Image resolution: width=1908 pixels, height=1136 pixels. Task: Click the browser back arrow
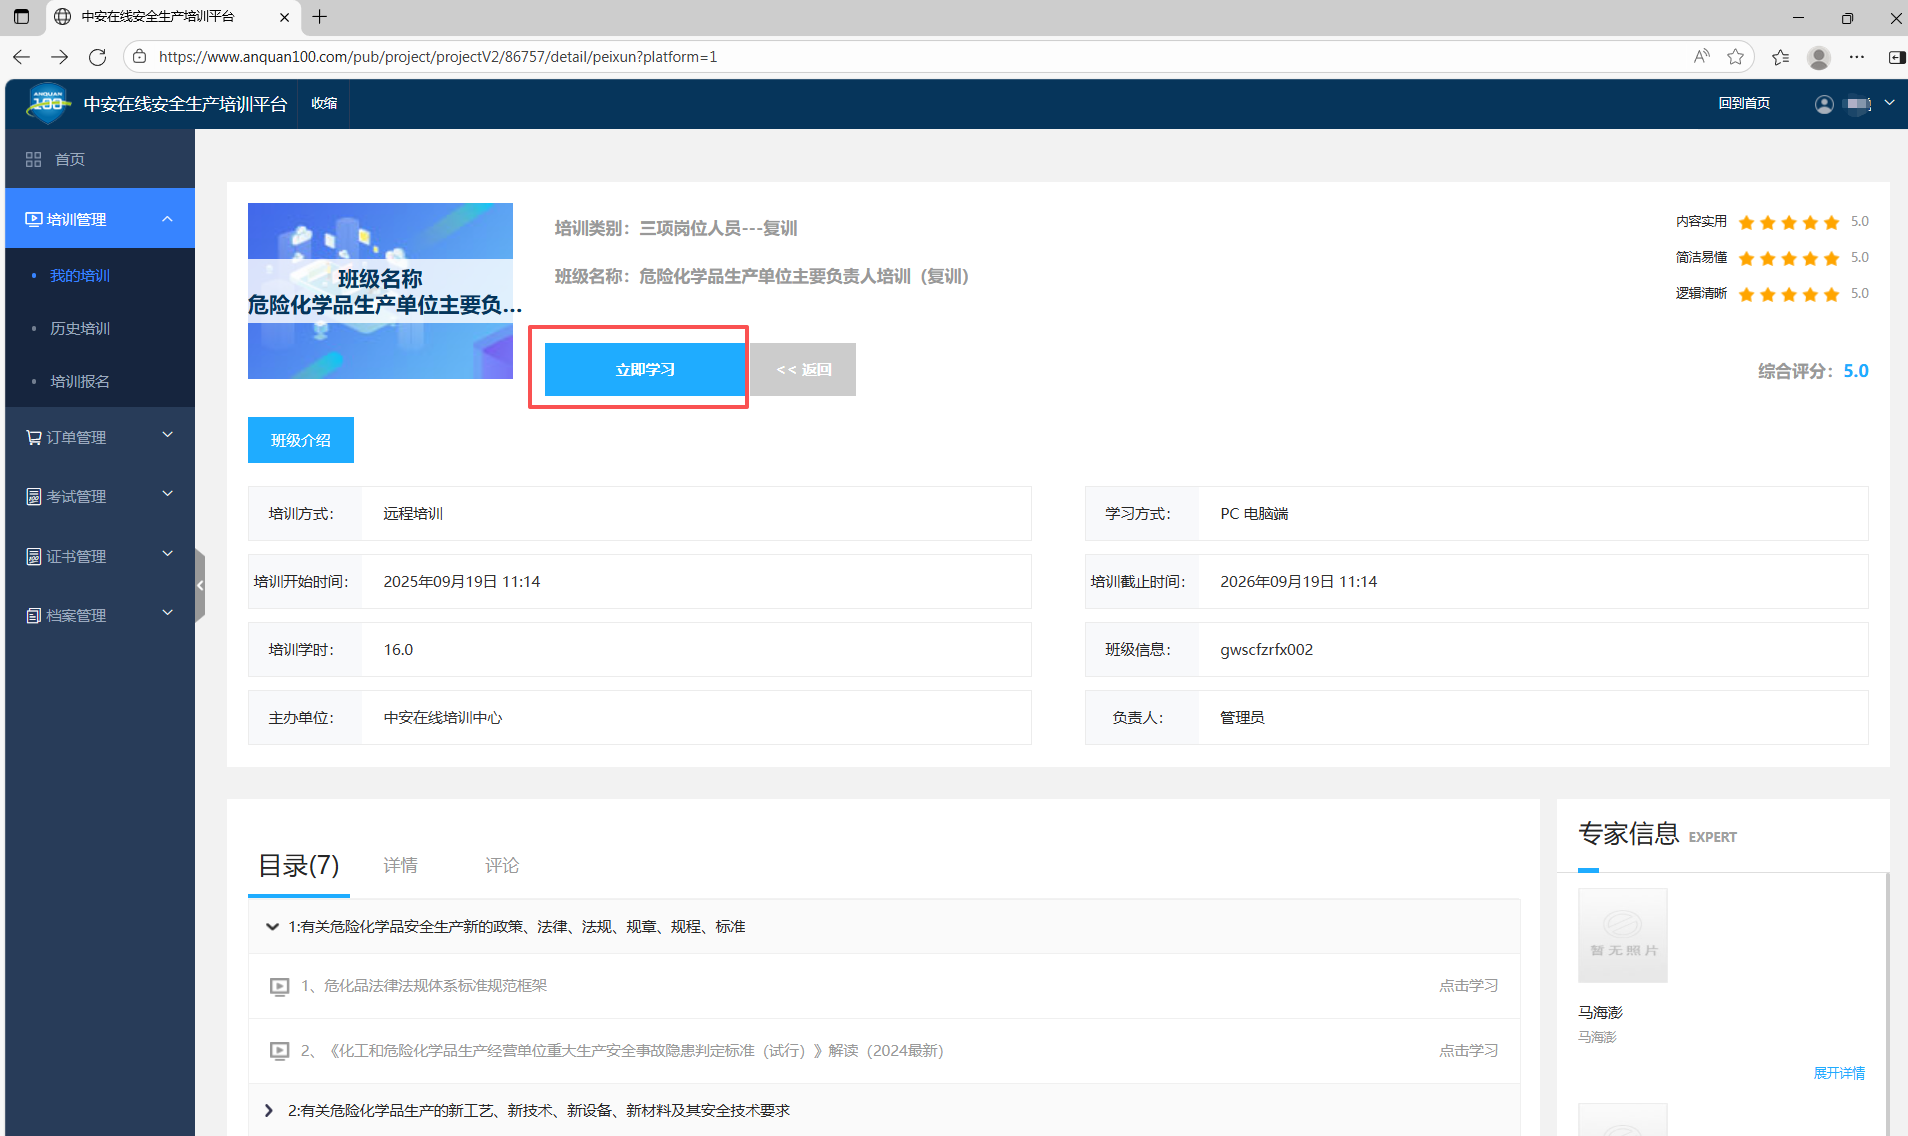click(22, 57)
